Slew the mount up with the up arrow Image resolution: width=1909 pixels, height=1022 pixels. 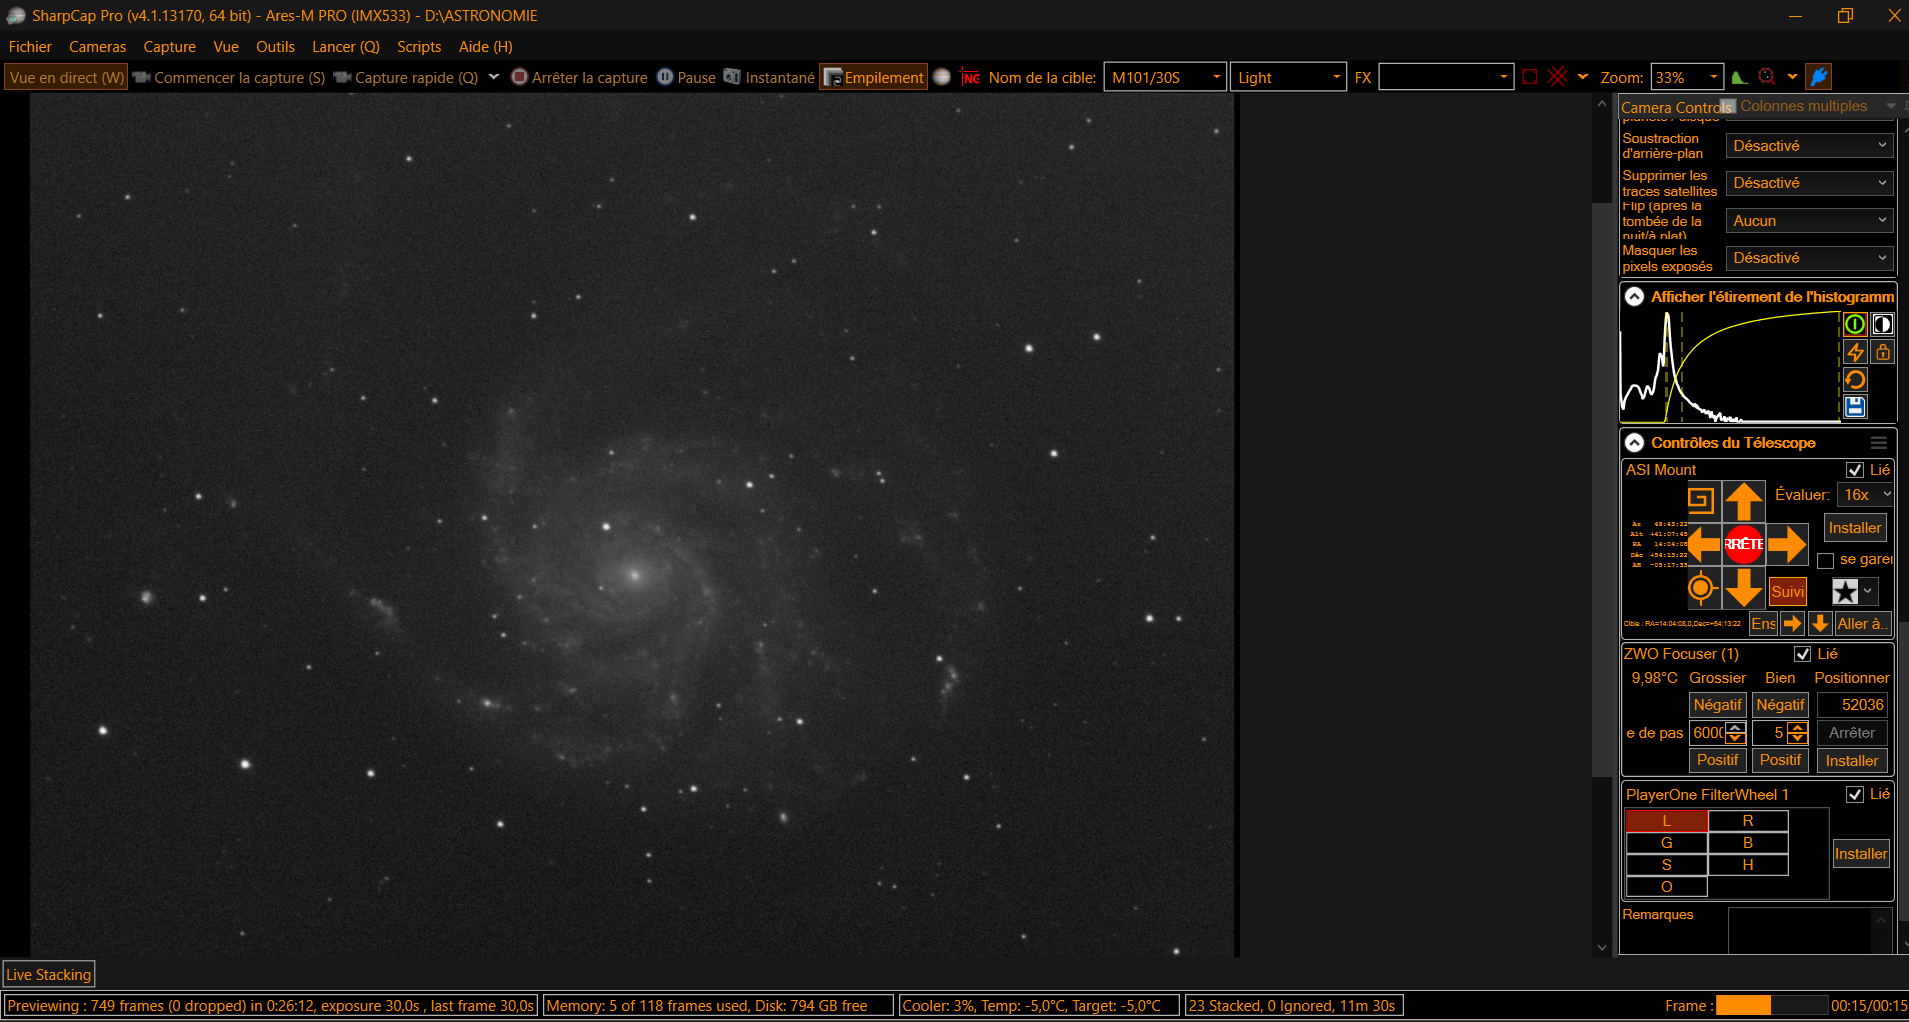tap(1744, 501)
